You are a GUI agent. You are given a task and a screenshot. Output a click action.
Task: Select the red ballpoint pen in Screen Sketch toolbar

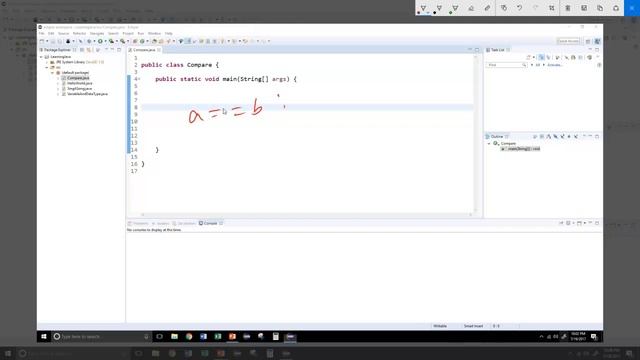pos(423,8)
